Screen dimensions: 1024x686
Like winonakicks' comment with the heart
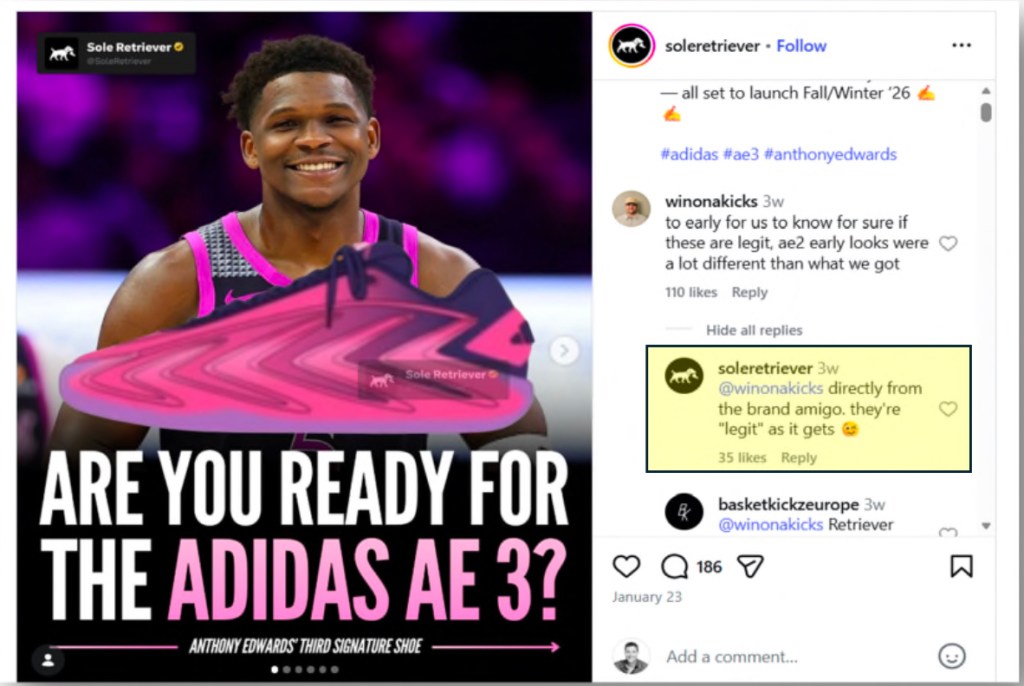948,244
